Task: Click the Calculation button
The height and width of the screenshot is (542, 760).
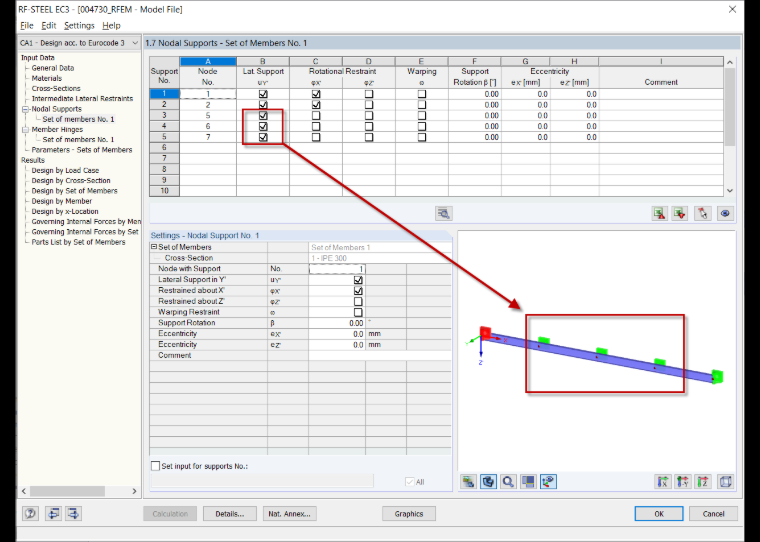Action: 170,514
